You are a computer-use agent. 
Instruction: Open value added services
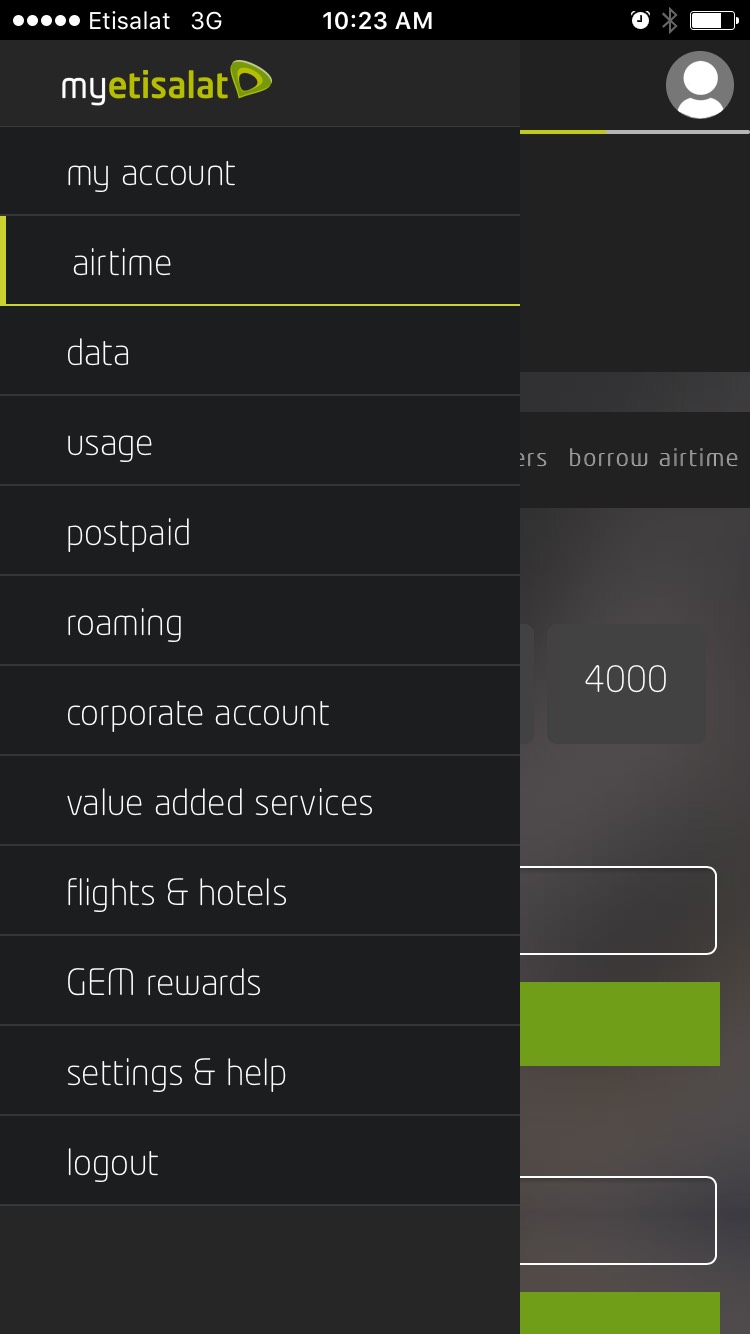tap(260, 802)
